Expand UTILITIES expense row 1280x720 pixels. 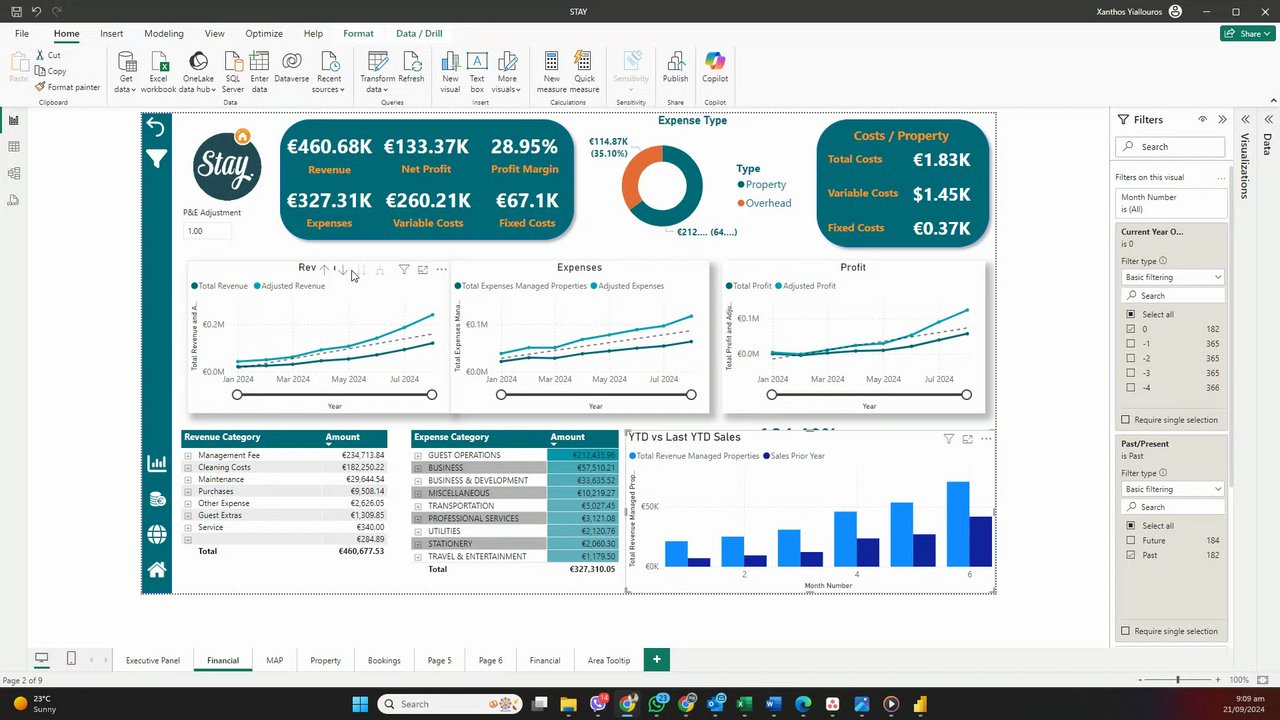point(418,532)
